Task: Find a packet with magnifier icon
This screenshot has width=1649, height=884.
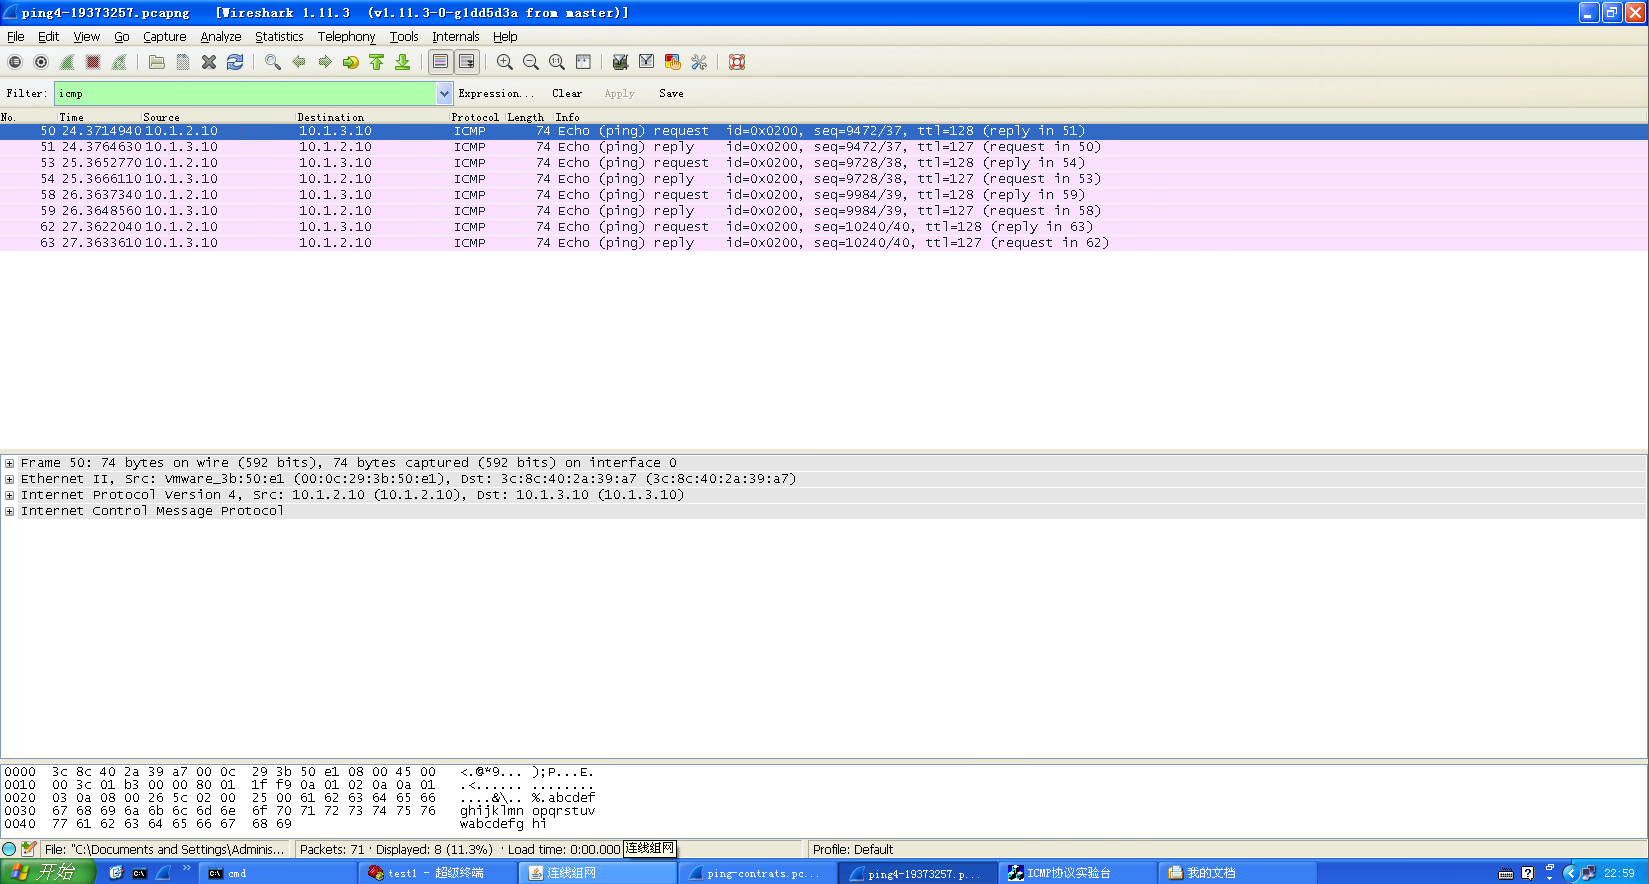Action: tap(273, 62)
